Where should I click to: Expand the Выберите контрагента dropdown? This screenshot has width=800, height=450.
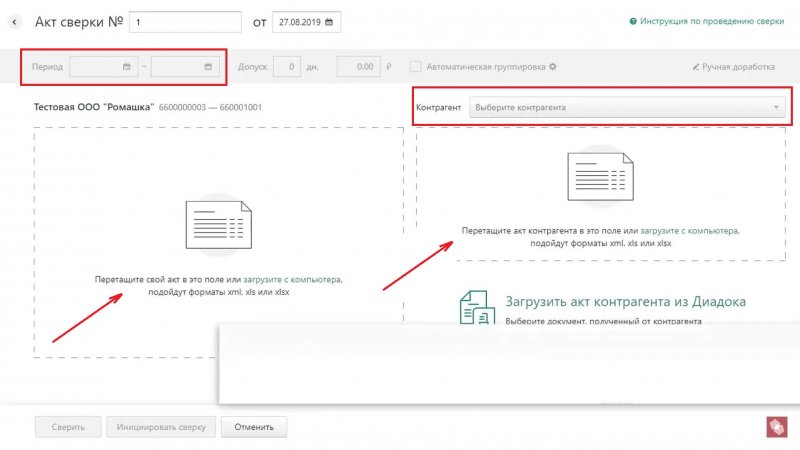627,106
